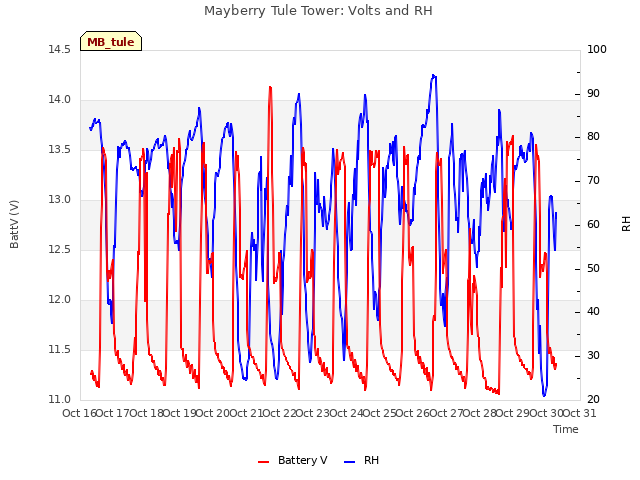Click the 11.0 left axis tick label

[59, 400]
